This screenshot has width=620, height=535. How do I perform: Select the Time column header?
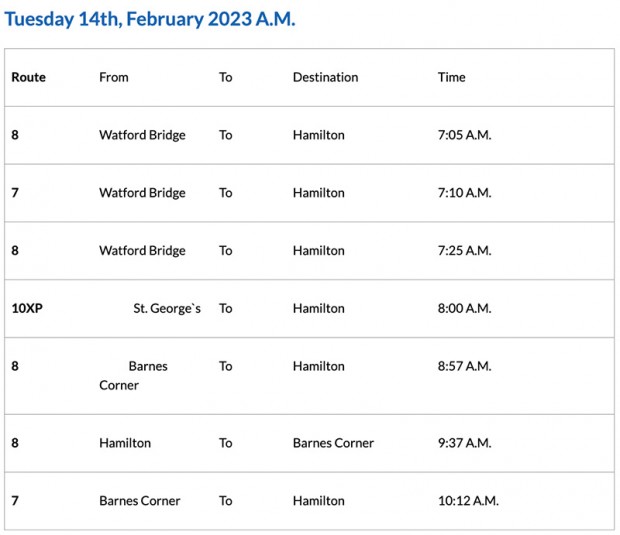click(x=451, y=77)
